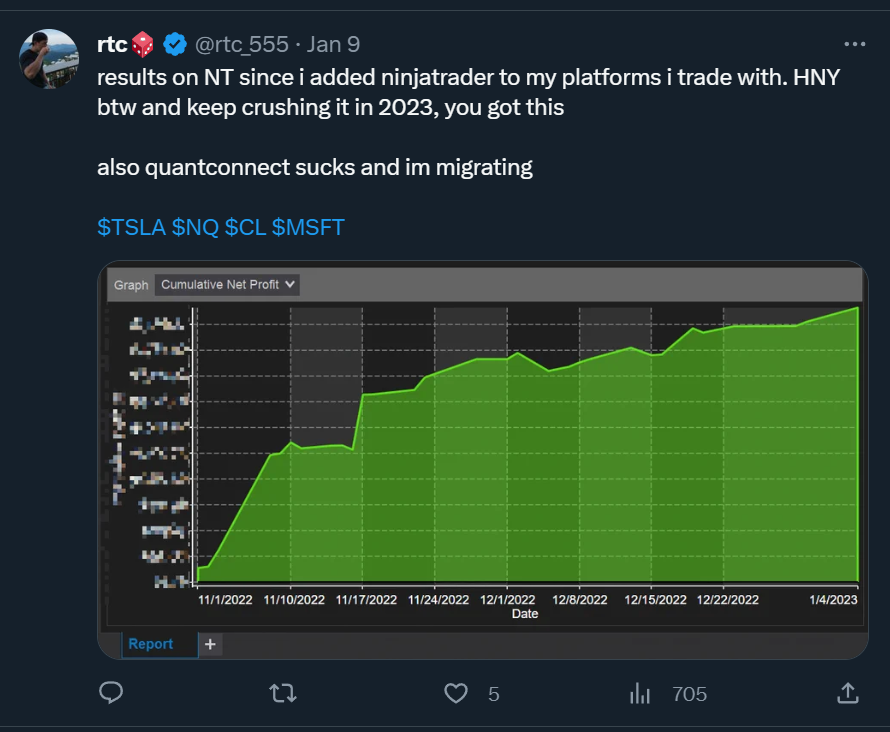The height and width of the screenshot is (732, 890).
Task: Click the reply speech bubble icon
Action: pos(111,693)
